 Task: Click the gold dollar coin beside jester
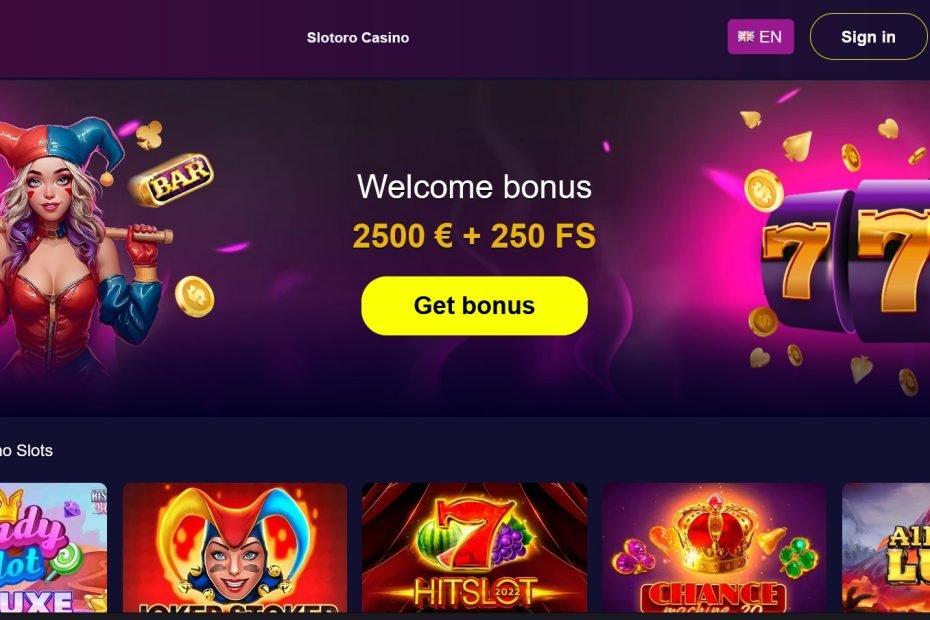click(195, 296)
